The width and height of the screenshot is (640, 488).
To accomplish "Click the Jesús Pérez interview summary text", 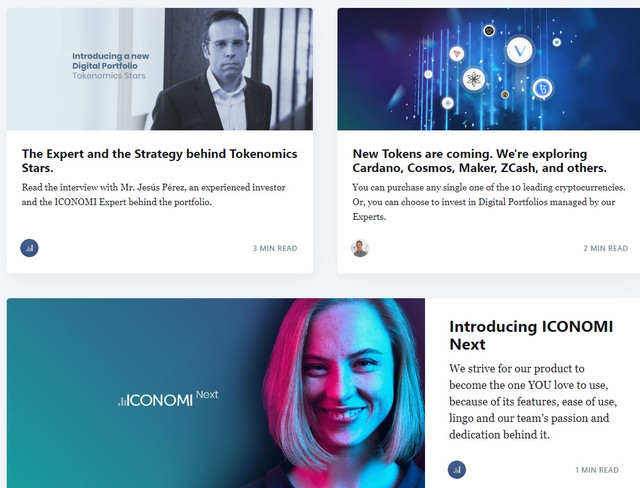I will [153, 195].
